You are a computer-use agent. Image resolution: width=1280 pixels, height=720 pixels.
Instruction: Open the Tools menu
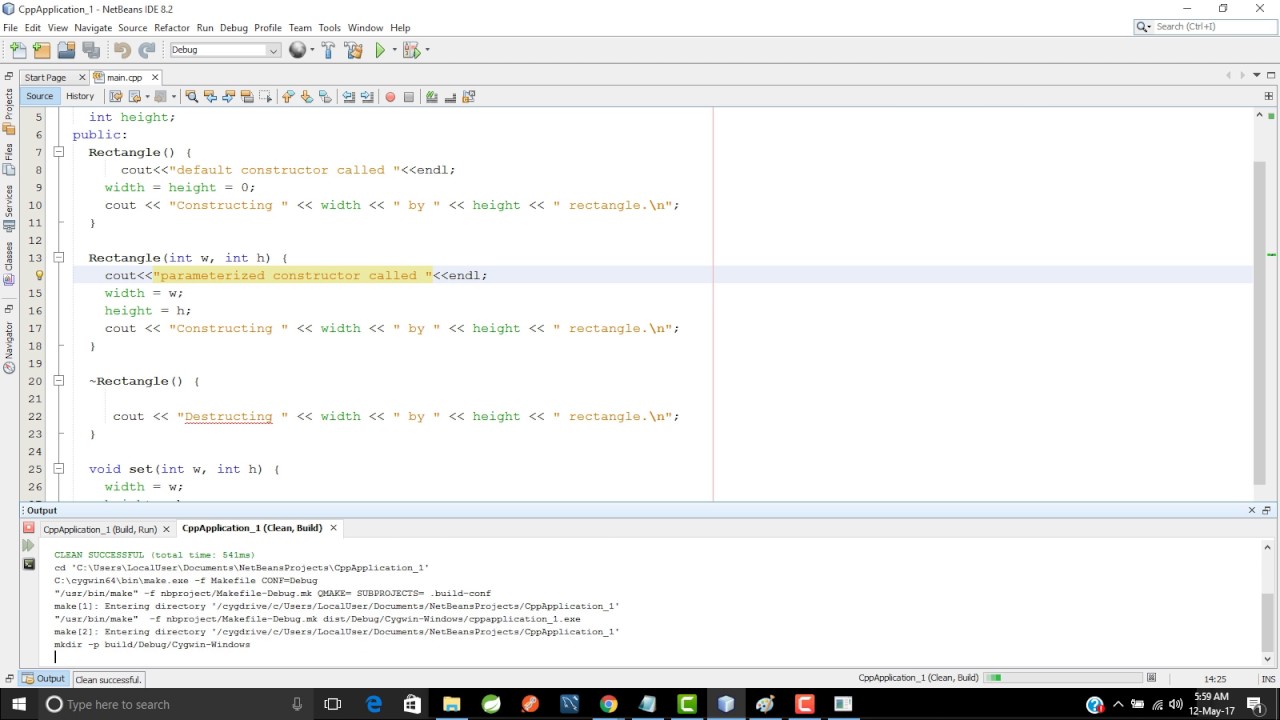tap(329, 28)
